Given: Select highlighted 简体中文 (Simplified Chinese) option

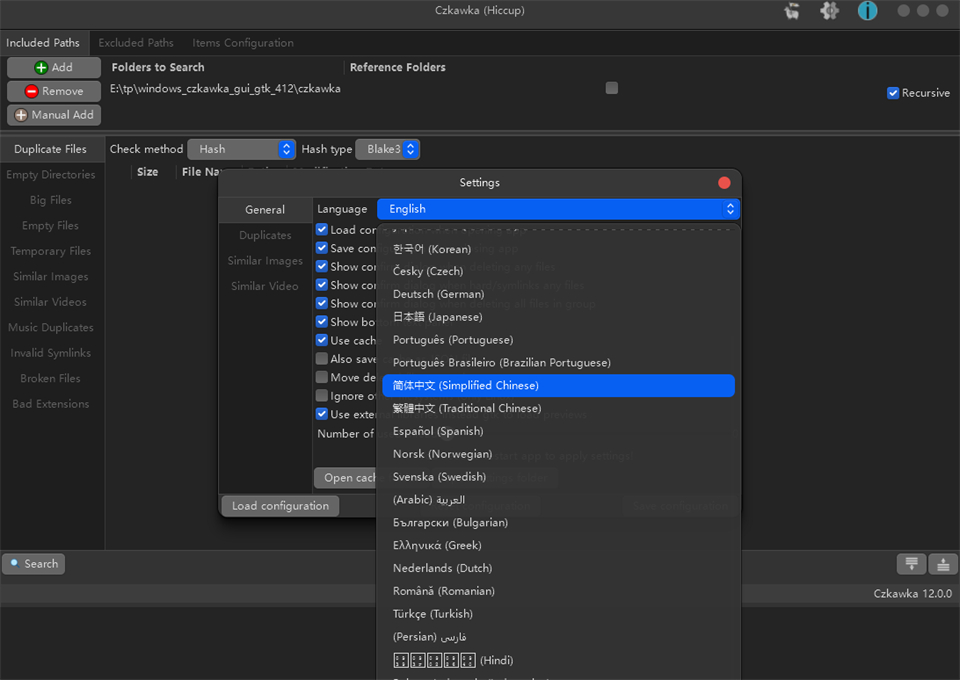Looking at the screenshot, I should (558, 386).
